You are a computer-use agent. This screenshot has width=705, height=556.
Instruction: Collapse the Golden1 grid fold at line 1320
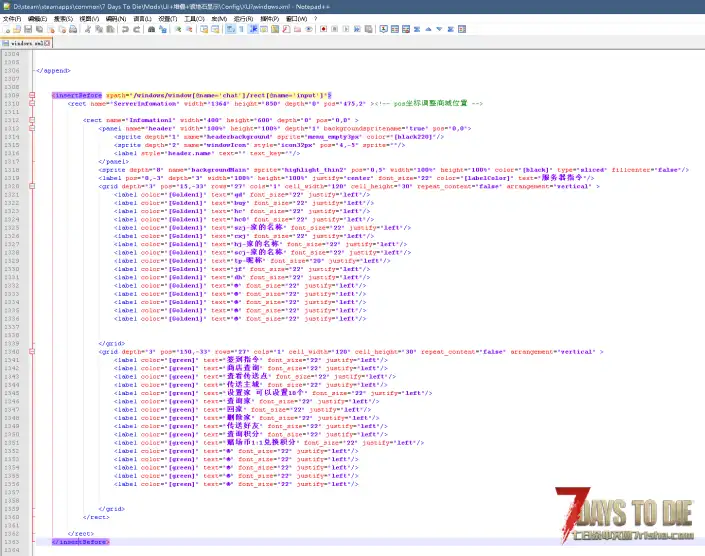tap(32, 186)
